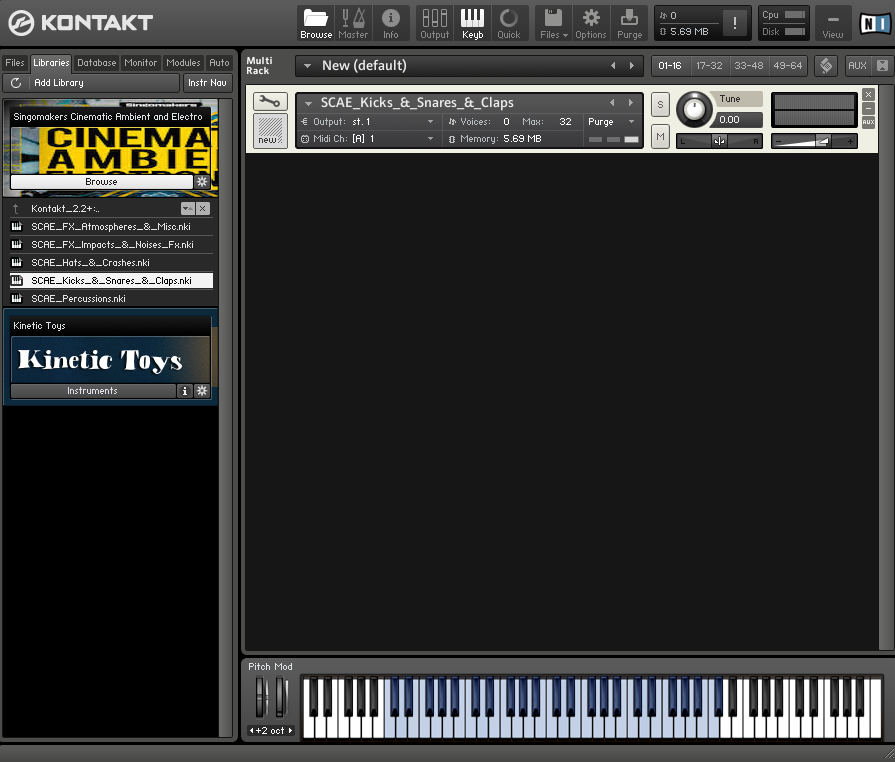Open the instrument Purge dropdown
Viewport: 895px width, 762px height.
click(611, 122)
